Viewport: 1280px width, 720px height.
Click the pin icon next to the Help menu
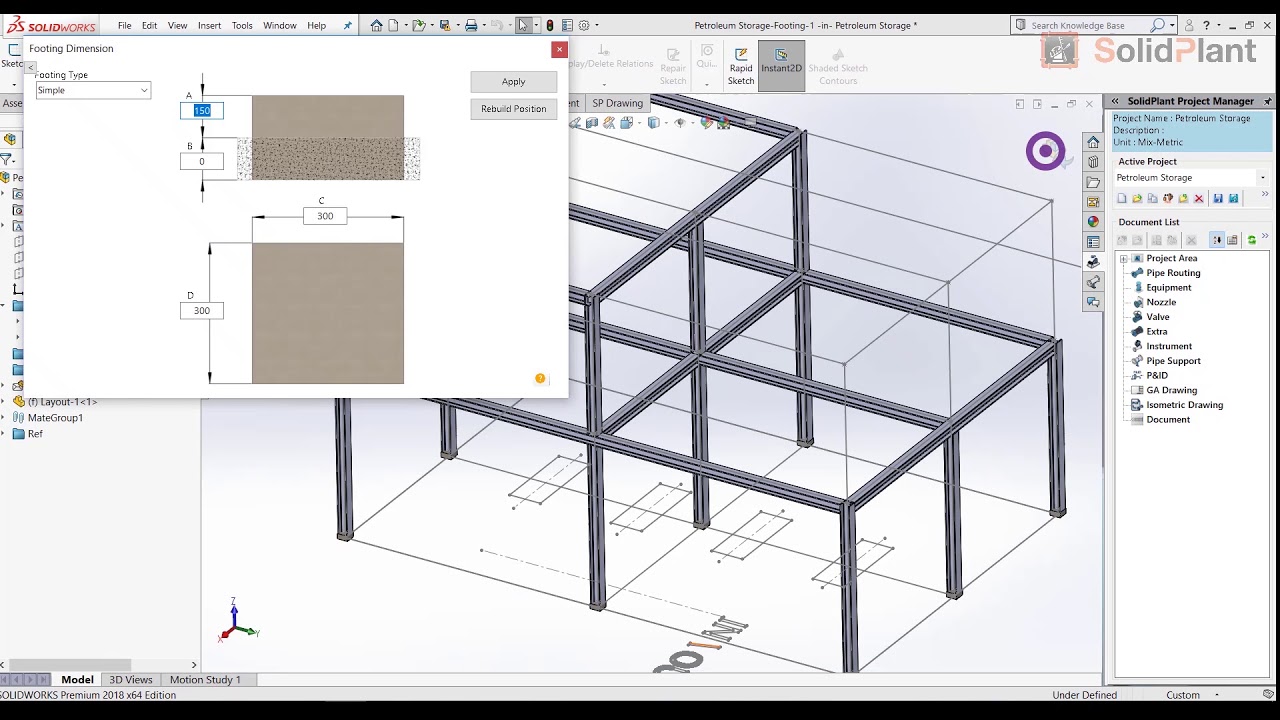click(347, 25)
